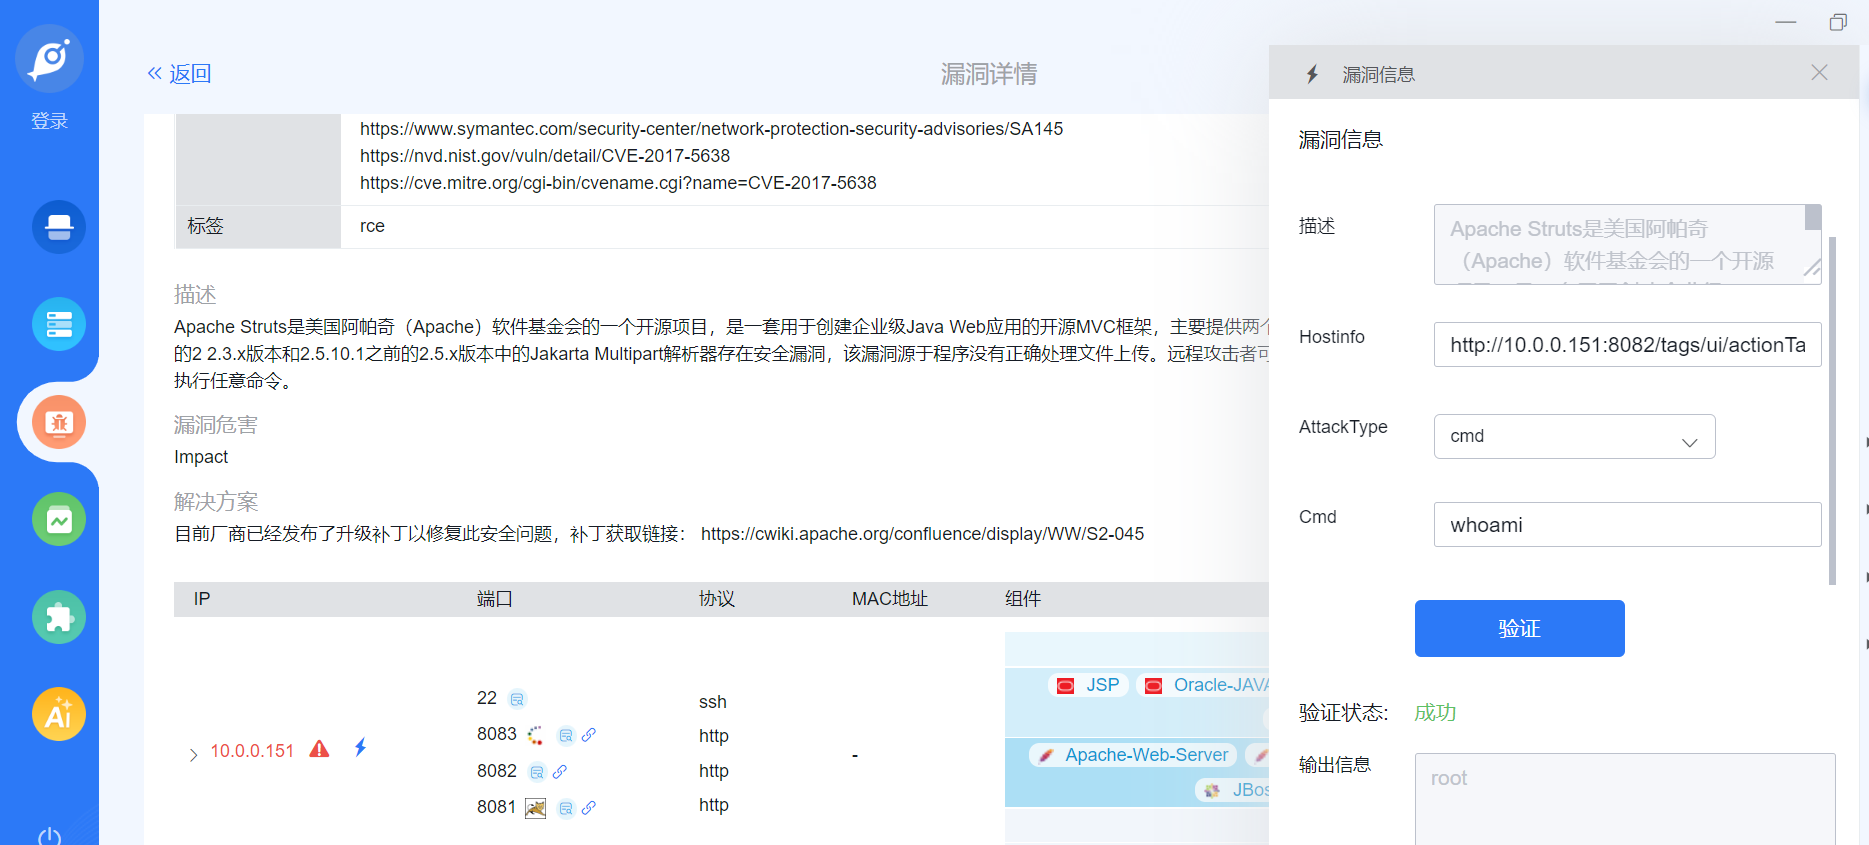Click port number 8081

pos(497,807)
